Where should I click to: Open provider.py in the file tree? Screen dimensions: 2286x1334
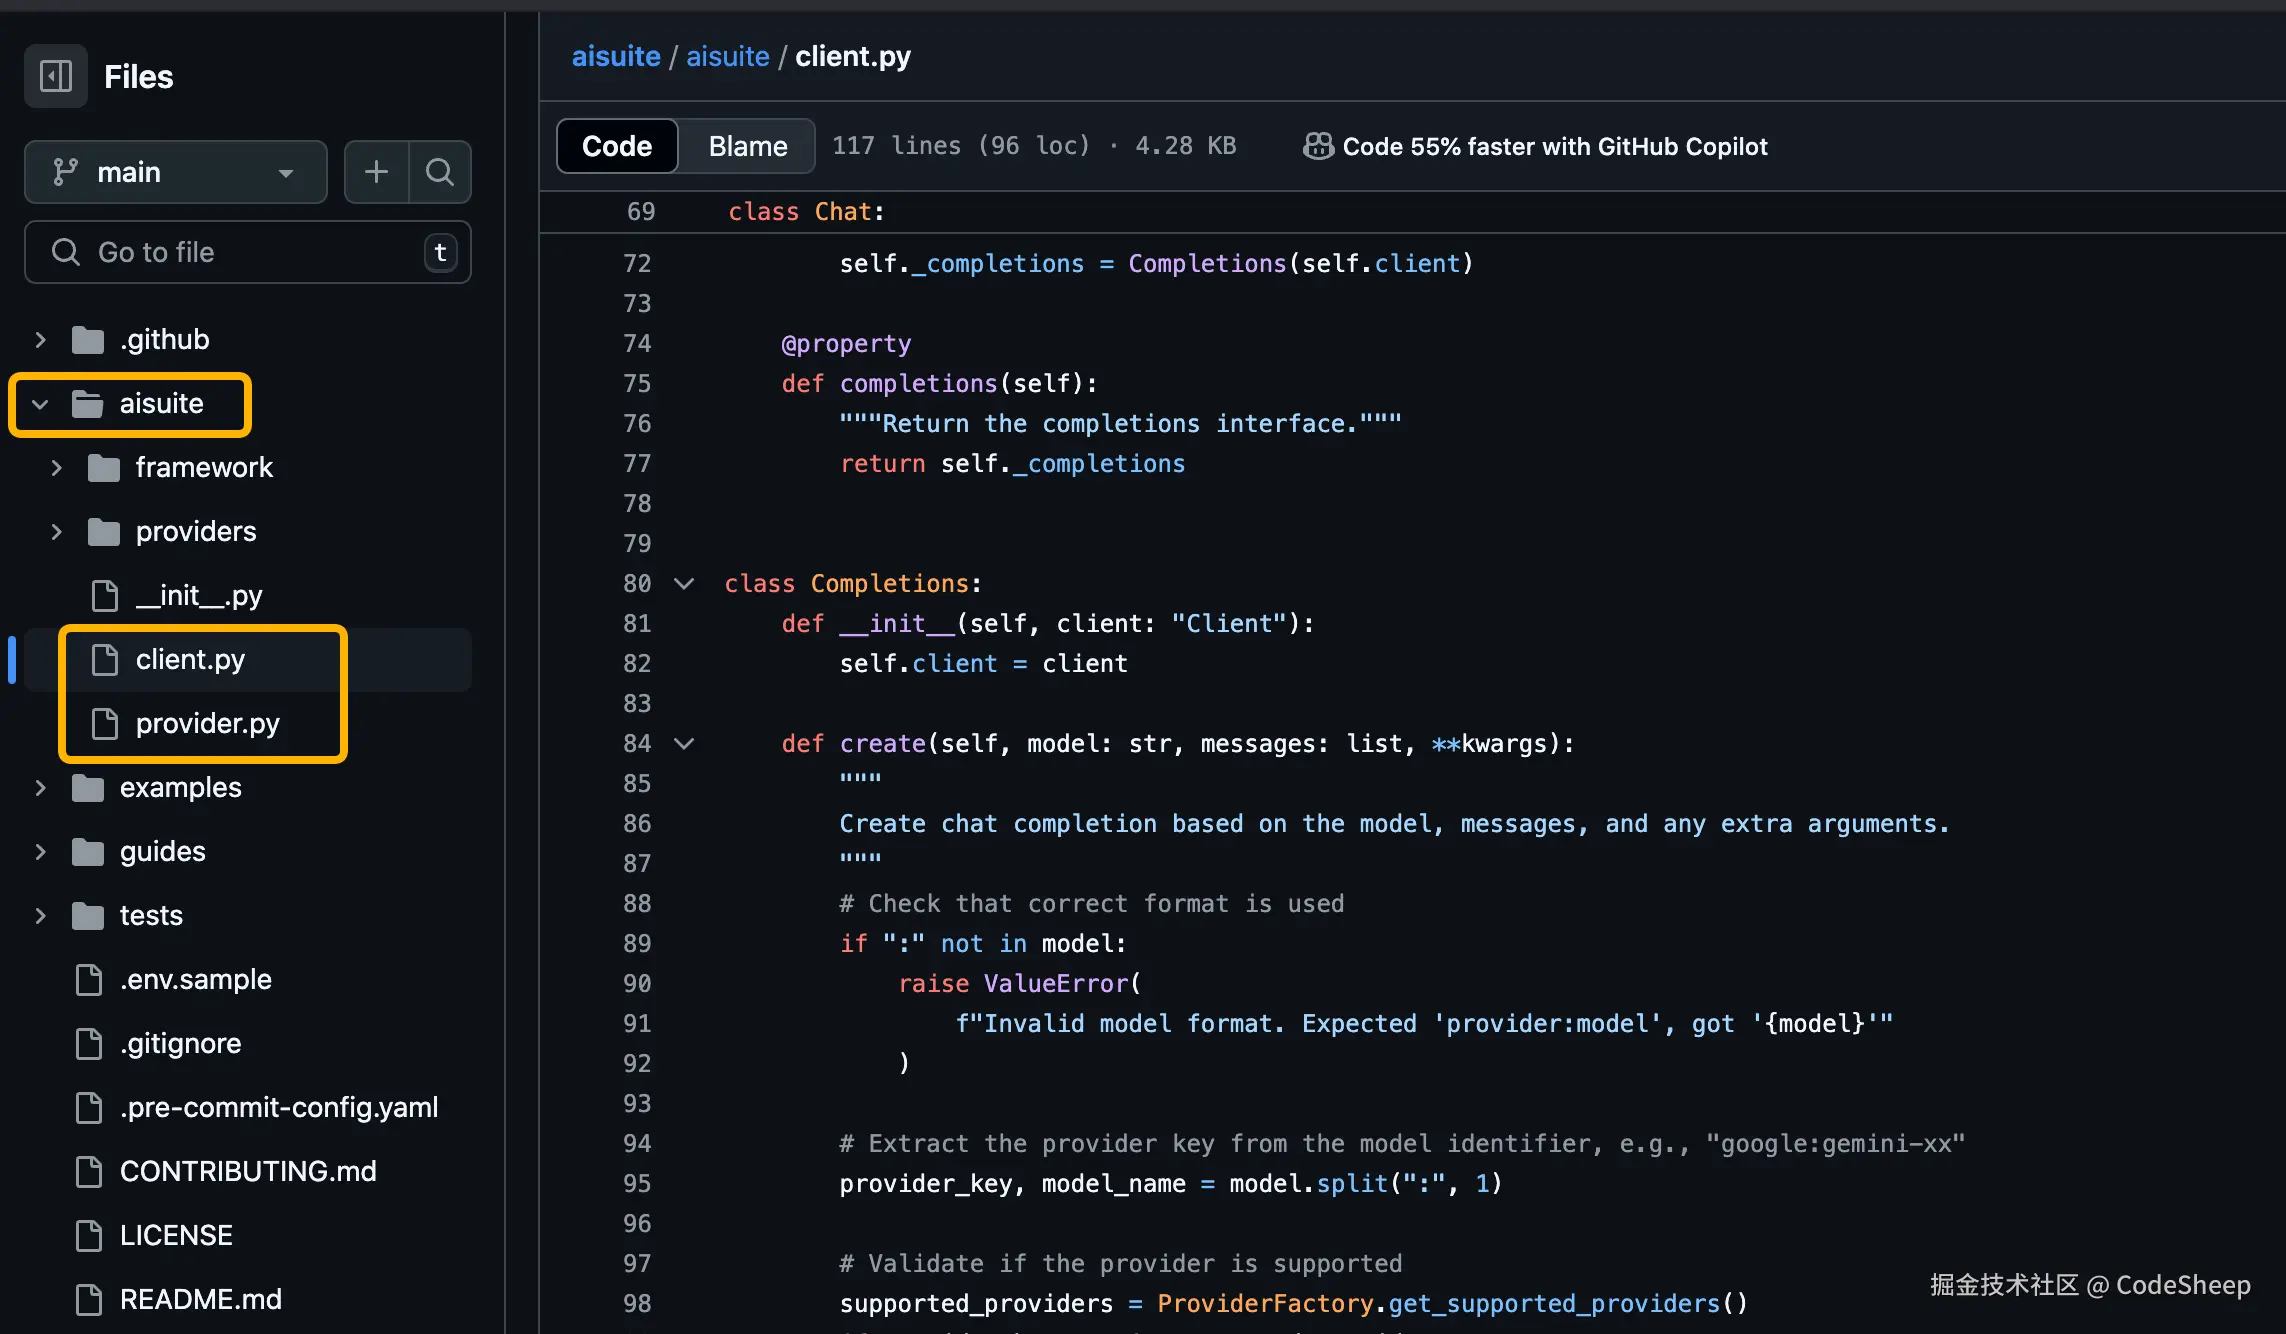pyautogui.click(x=207, y=723)
